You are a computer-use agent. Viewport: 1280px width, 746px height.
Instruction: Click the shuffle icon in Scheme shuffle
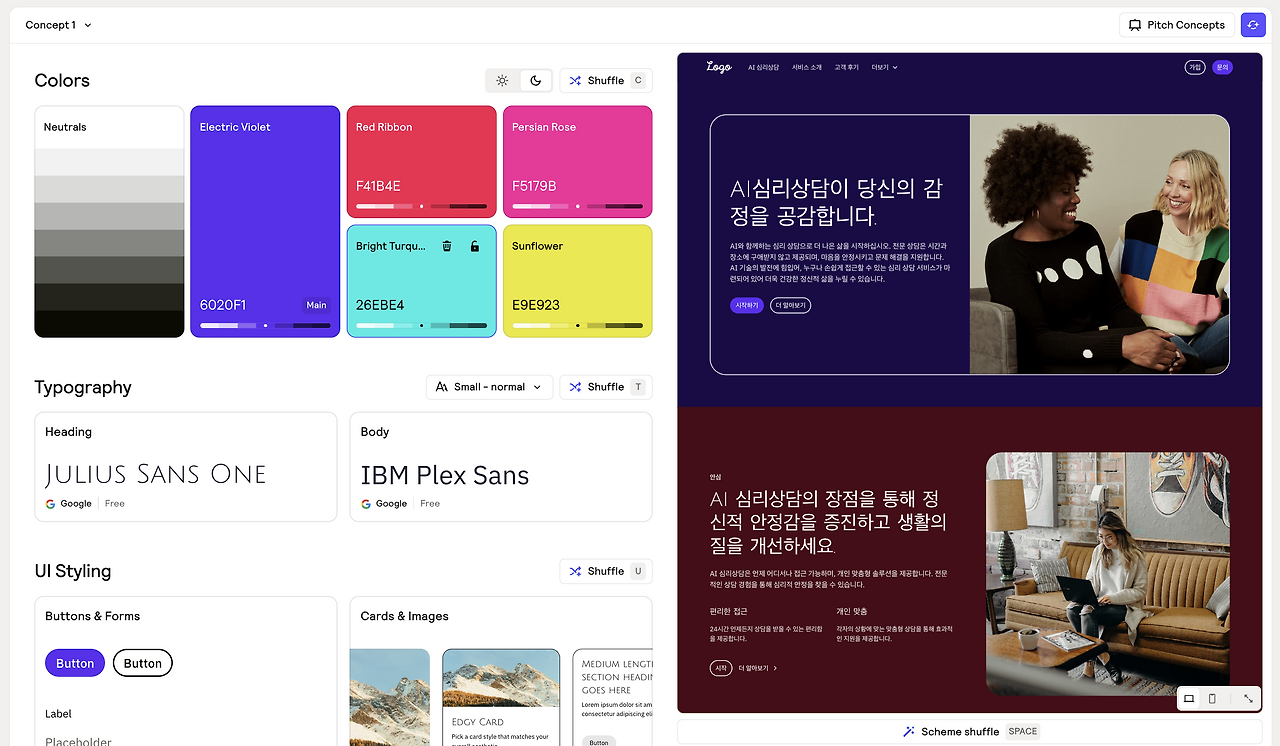click(908, 731)
